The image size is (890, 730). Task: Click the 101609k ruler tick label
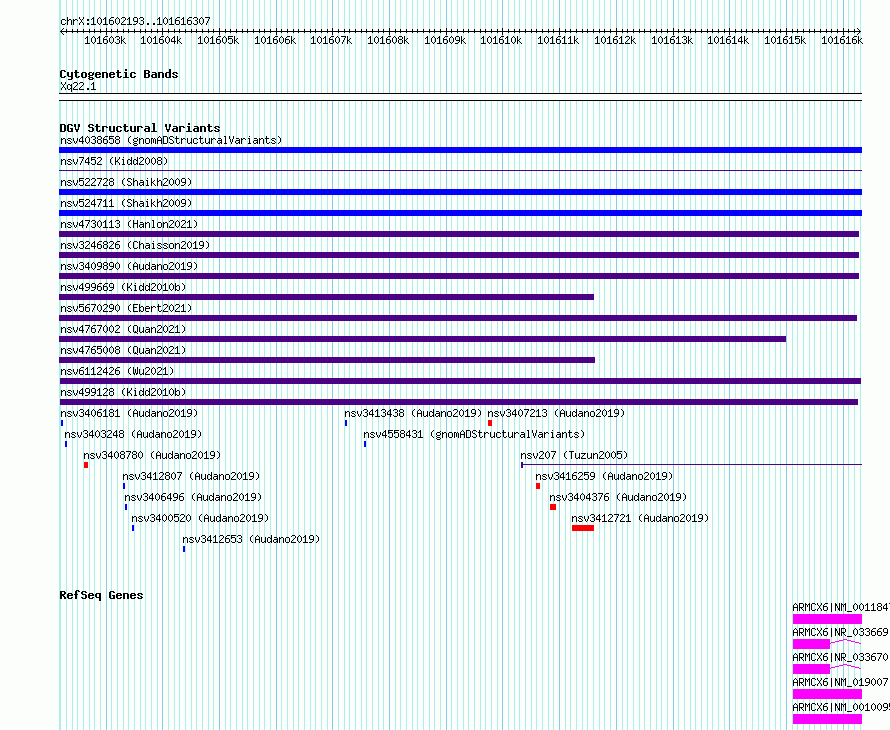point(445,40)
